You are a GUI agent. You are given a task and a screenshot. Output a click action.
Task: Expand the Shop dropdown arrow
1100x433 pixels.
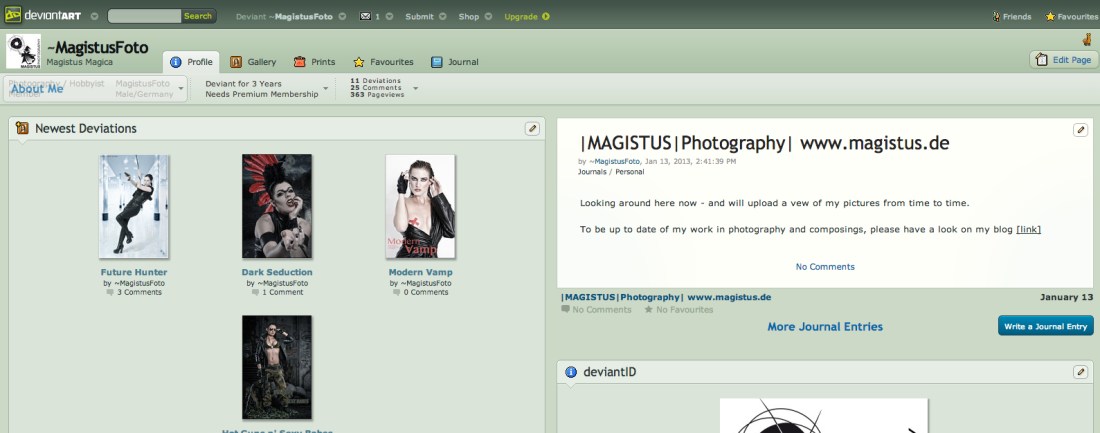click(488, 16)
